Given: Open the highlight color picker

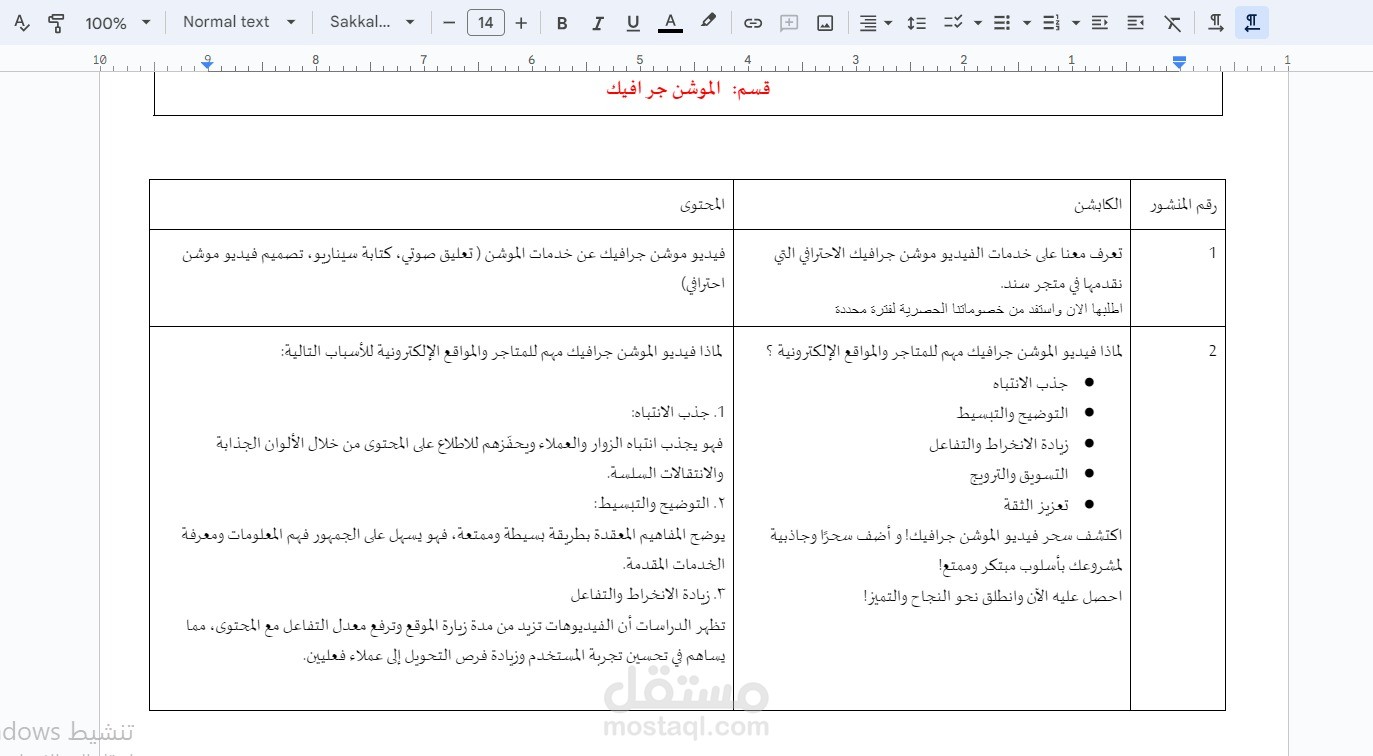Looking at the screenshot, I should [708, 22].
